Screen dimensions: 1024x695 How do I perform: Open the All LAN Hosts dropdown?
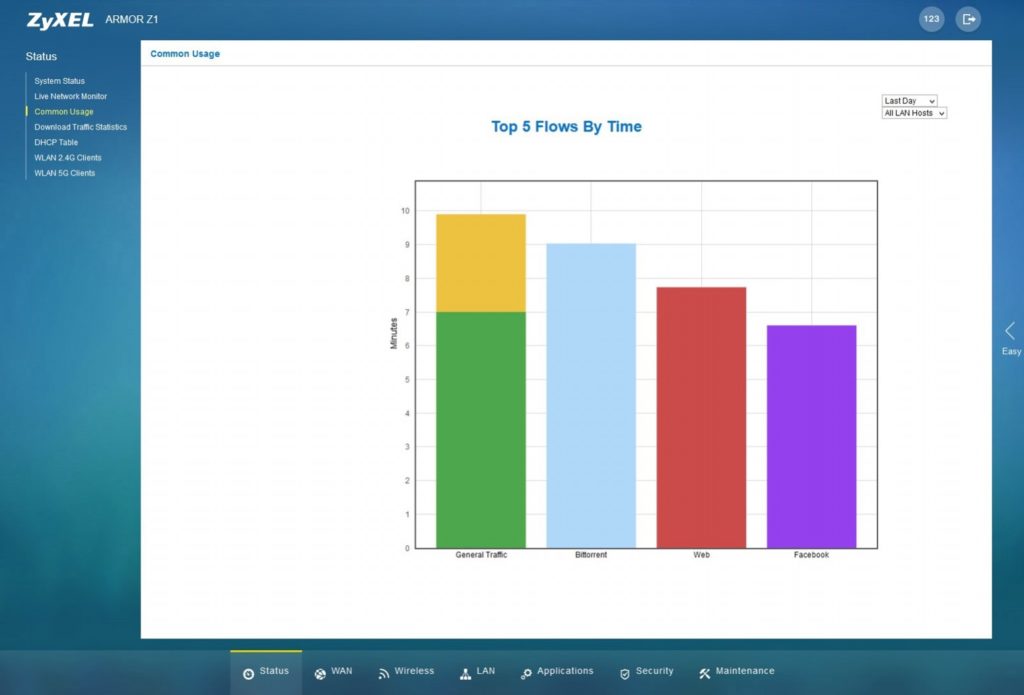tap(914, 113)
